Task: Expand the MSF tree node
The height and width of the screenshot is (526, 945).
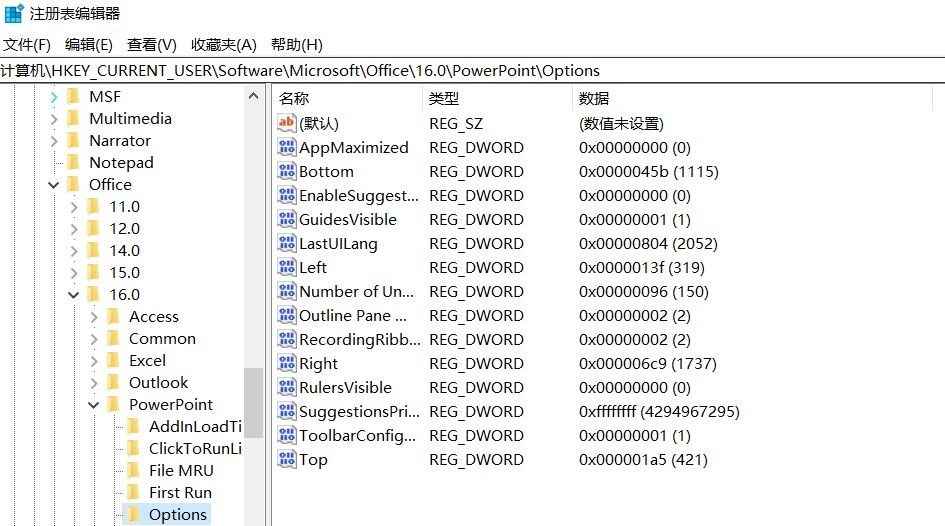Action: coord(54,96)
